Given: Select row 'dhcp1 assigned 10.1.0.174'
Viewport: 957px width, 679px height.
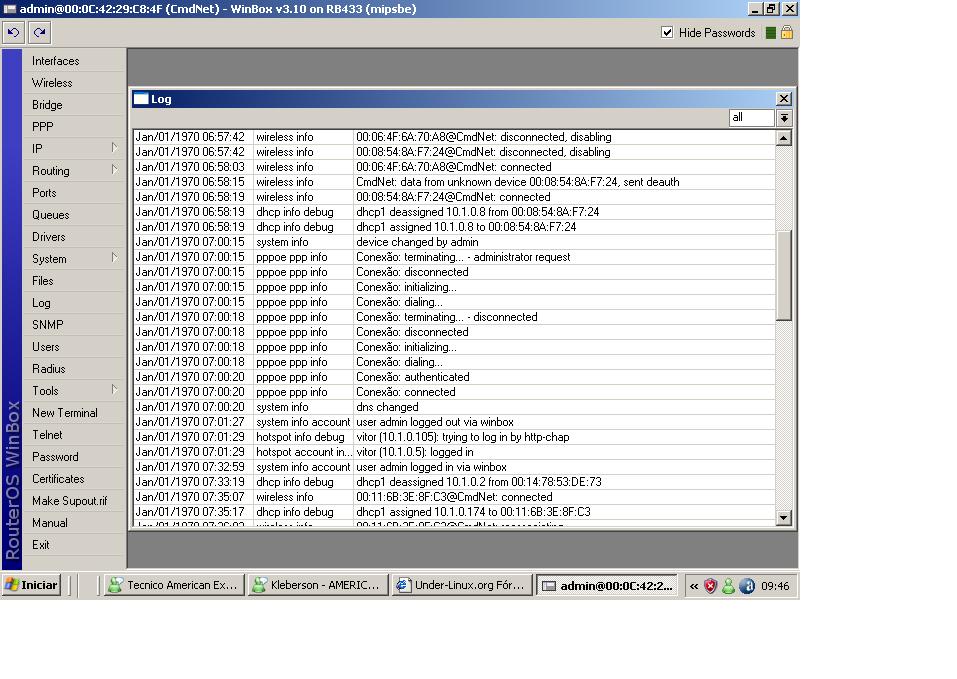Looking at the screenshot, I should coord(454,512).
